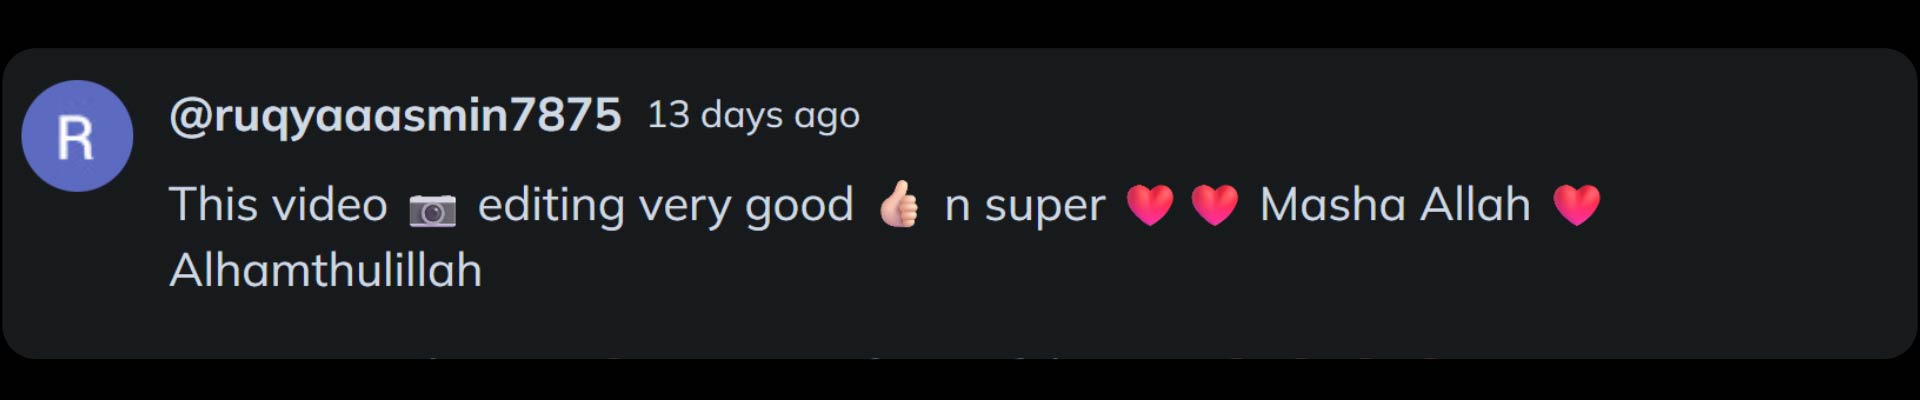Click the heart after "Masha Allah"
Image resolution: width=1920 pixels, height=400 pixels.
pyautogui.click(x=1577, y=206)
